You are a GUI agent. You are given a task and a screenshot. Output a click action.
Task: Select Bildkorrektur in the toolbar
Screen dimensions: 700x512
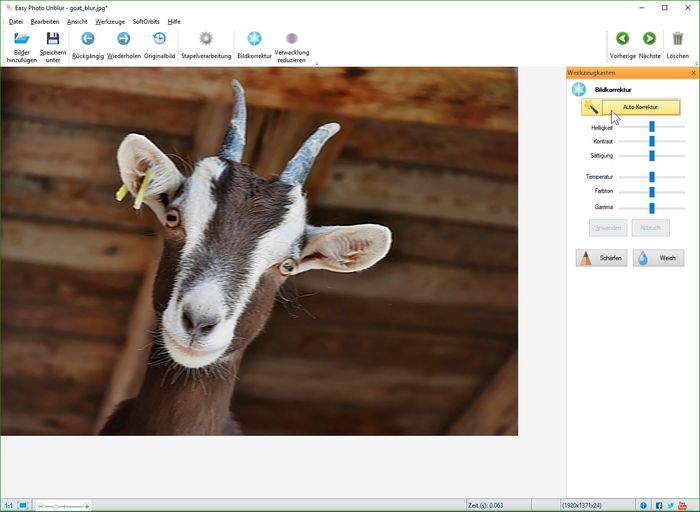click(254, 39)
